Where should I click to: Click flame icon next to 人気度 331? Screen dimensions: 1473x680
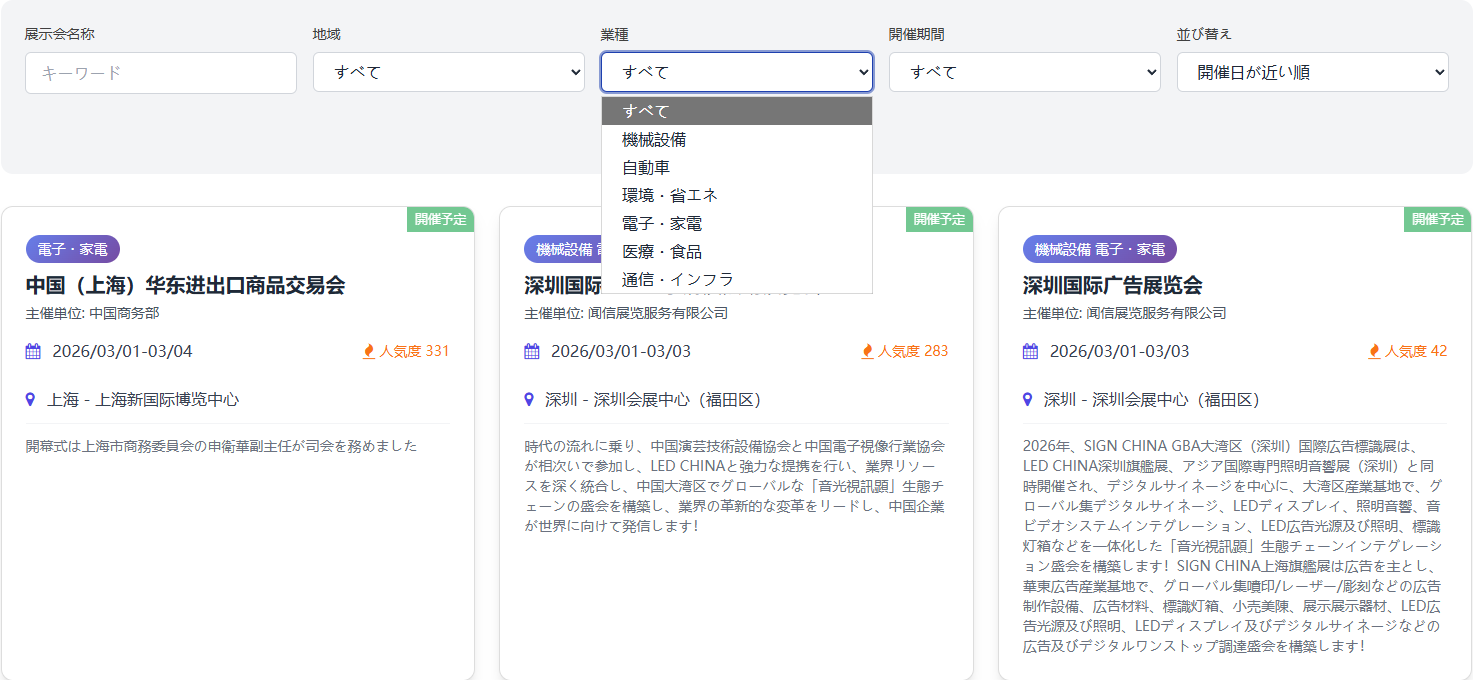[x=369, y=351]
